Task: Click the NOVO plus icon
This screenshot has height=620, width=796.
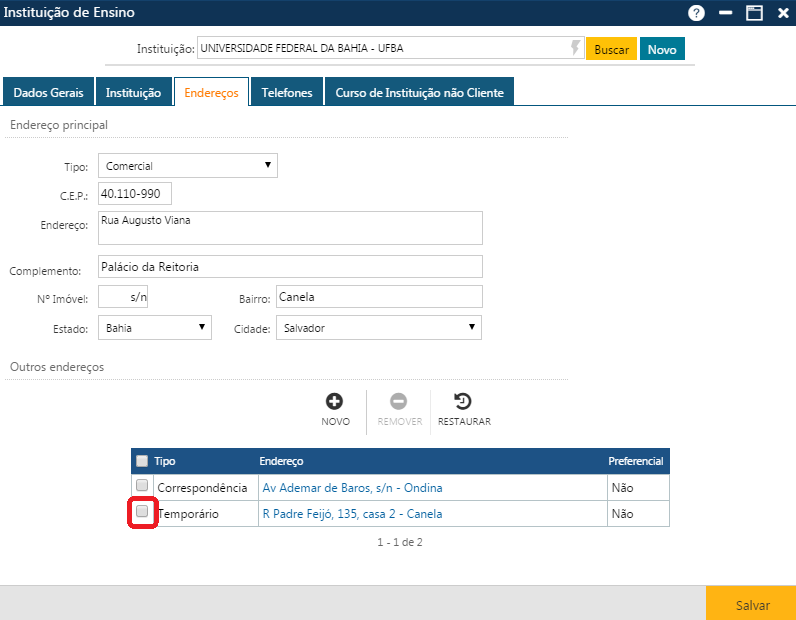Action: click(335, 402)
